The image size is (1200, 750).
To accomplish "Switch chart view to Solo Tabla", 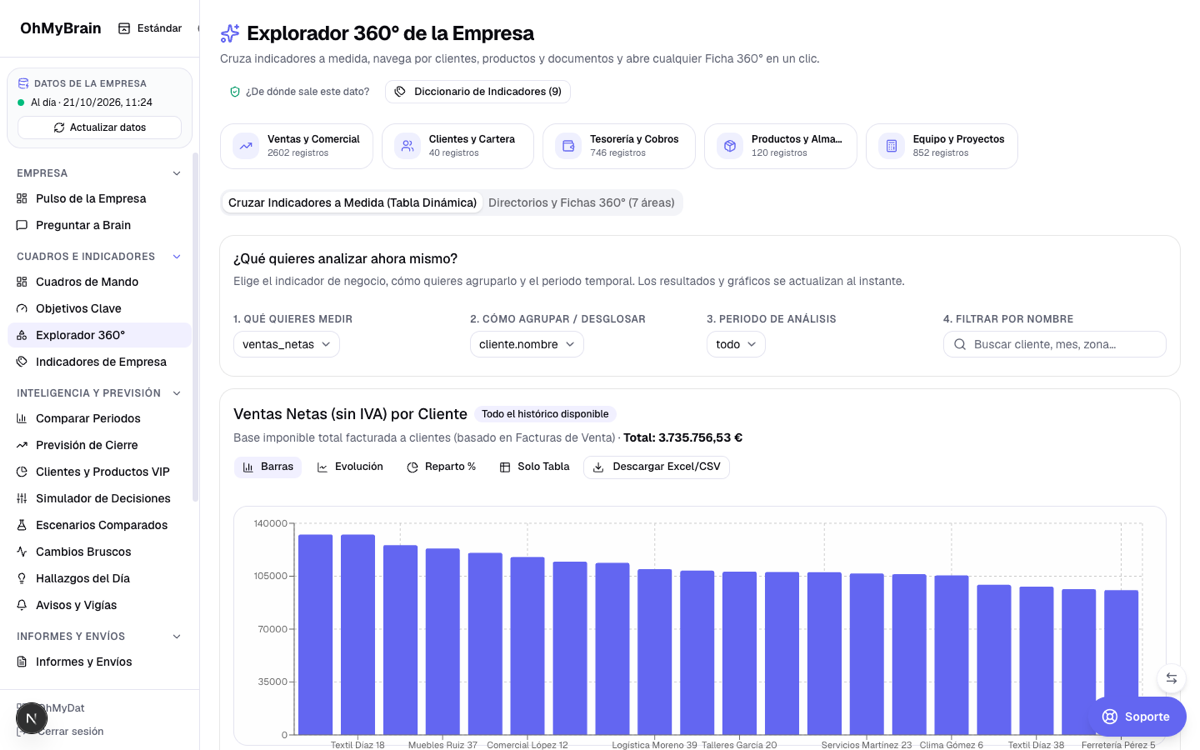I will click(x=534, y=467).
